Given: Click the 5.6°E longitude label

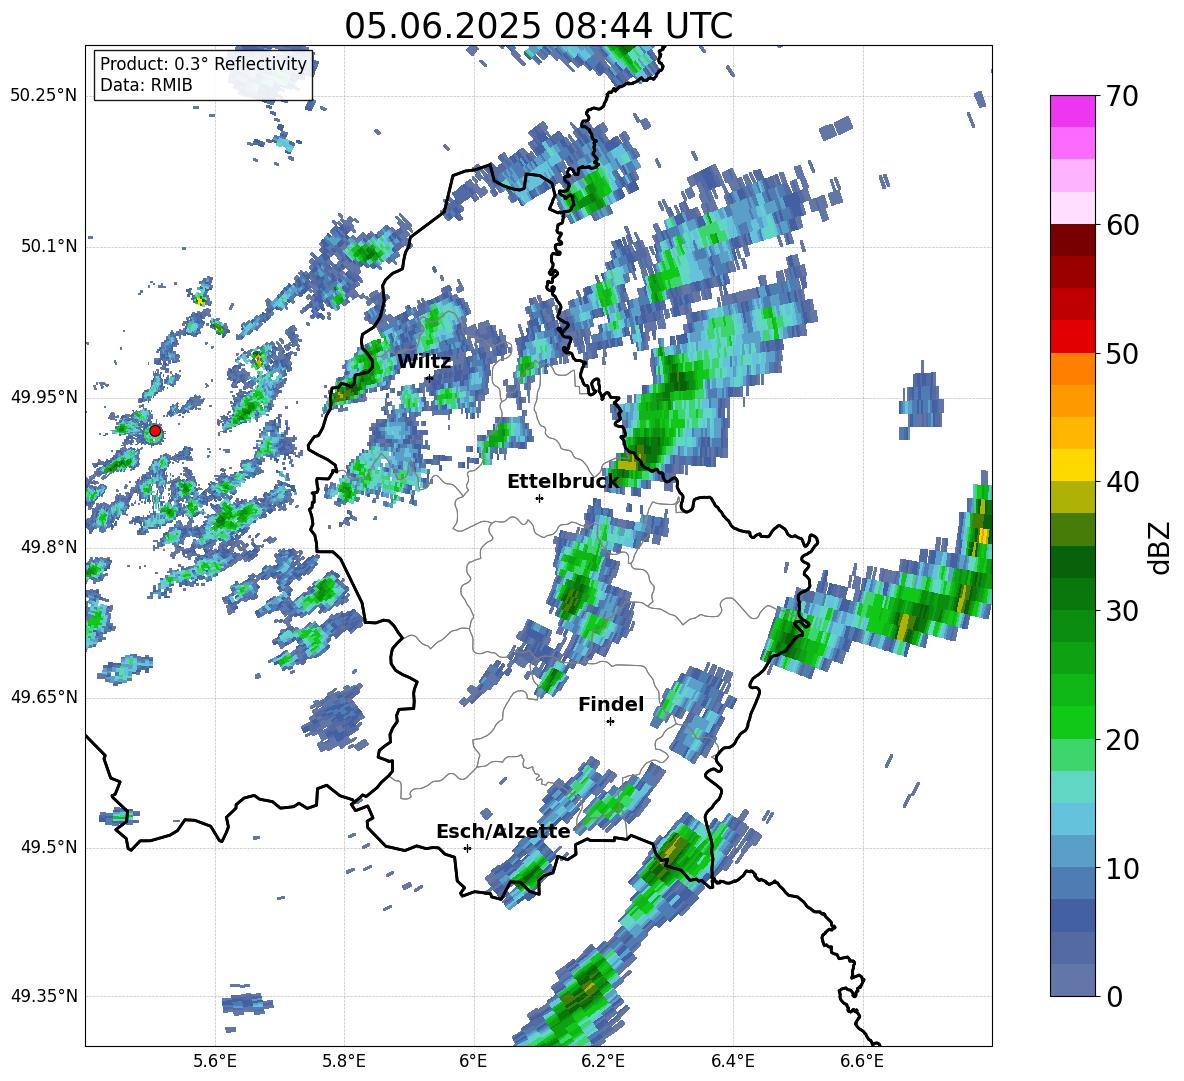Looking at the screenshot, I should tap(215, 1061).
